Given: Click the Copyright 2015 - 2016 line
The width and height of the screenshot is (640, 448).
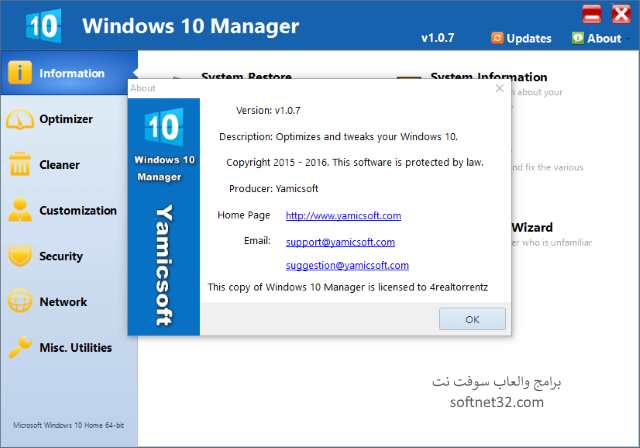Looking at the screenshot, I should pos(355,162).
